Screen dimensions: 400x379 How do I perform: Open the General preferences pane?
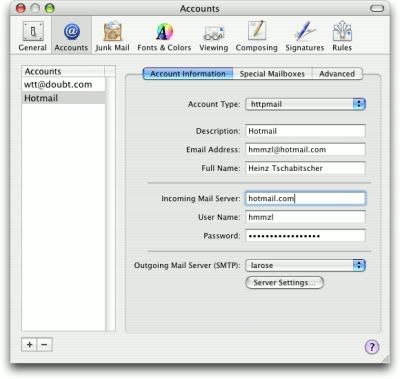coord(33,36)
